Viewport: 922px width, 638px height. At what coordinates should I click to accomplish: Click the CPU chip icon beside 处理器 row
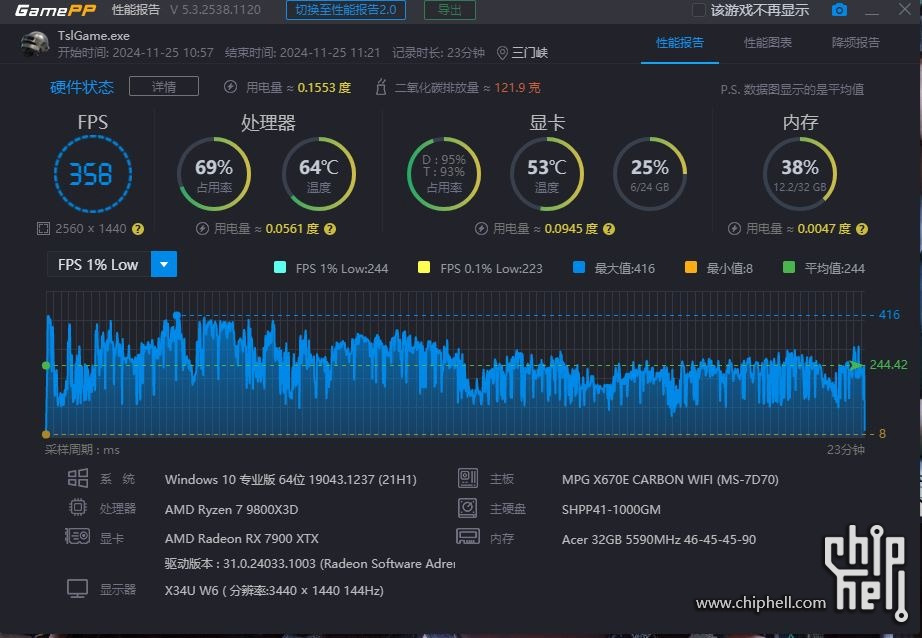point(78,507)
